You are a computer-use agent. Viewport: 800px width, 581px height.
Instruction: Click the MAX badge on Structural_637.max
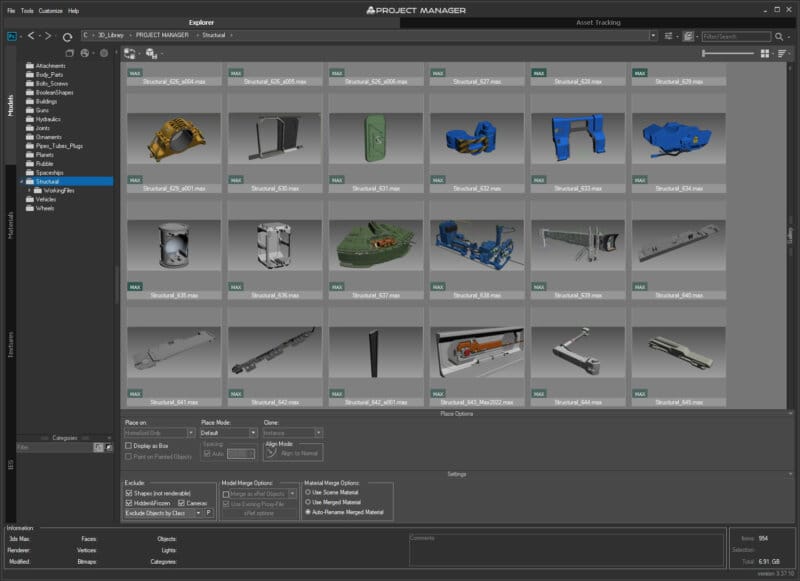tap(337, 287)
